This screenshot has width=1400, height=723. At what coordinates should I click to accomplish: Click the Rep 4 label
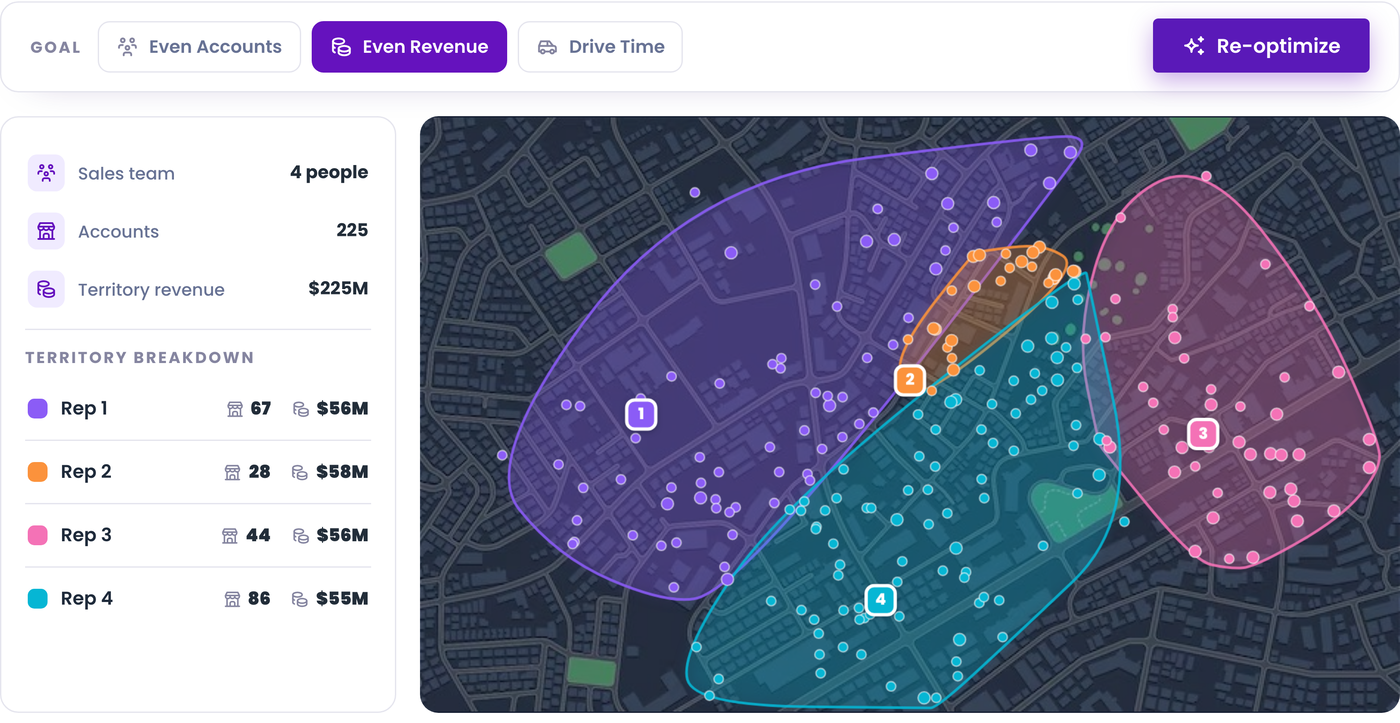(87, 599)
